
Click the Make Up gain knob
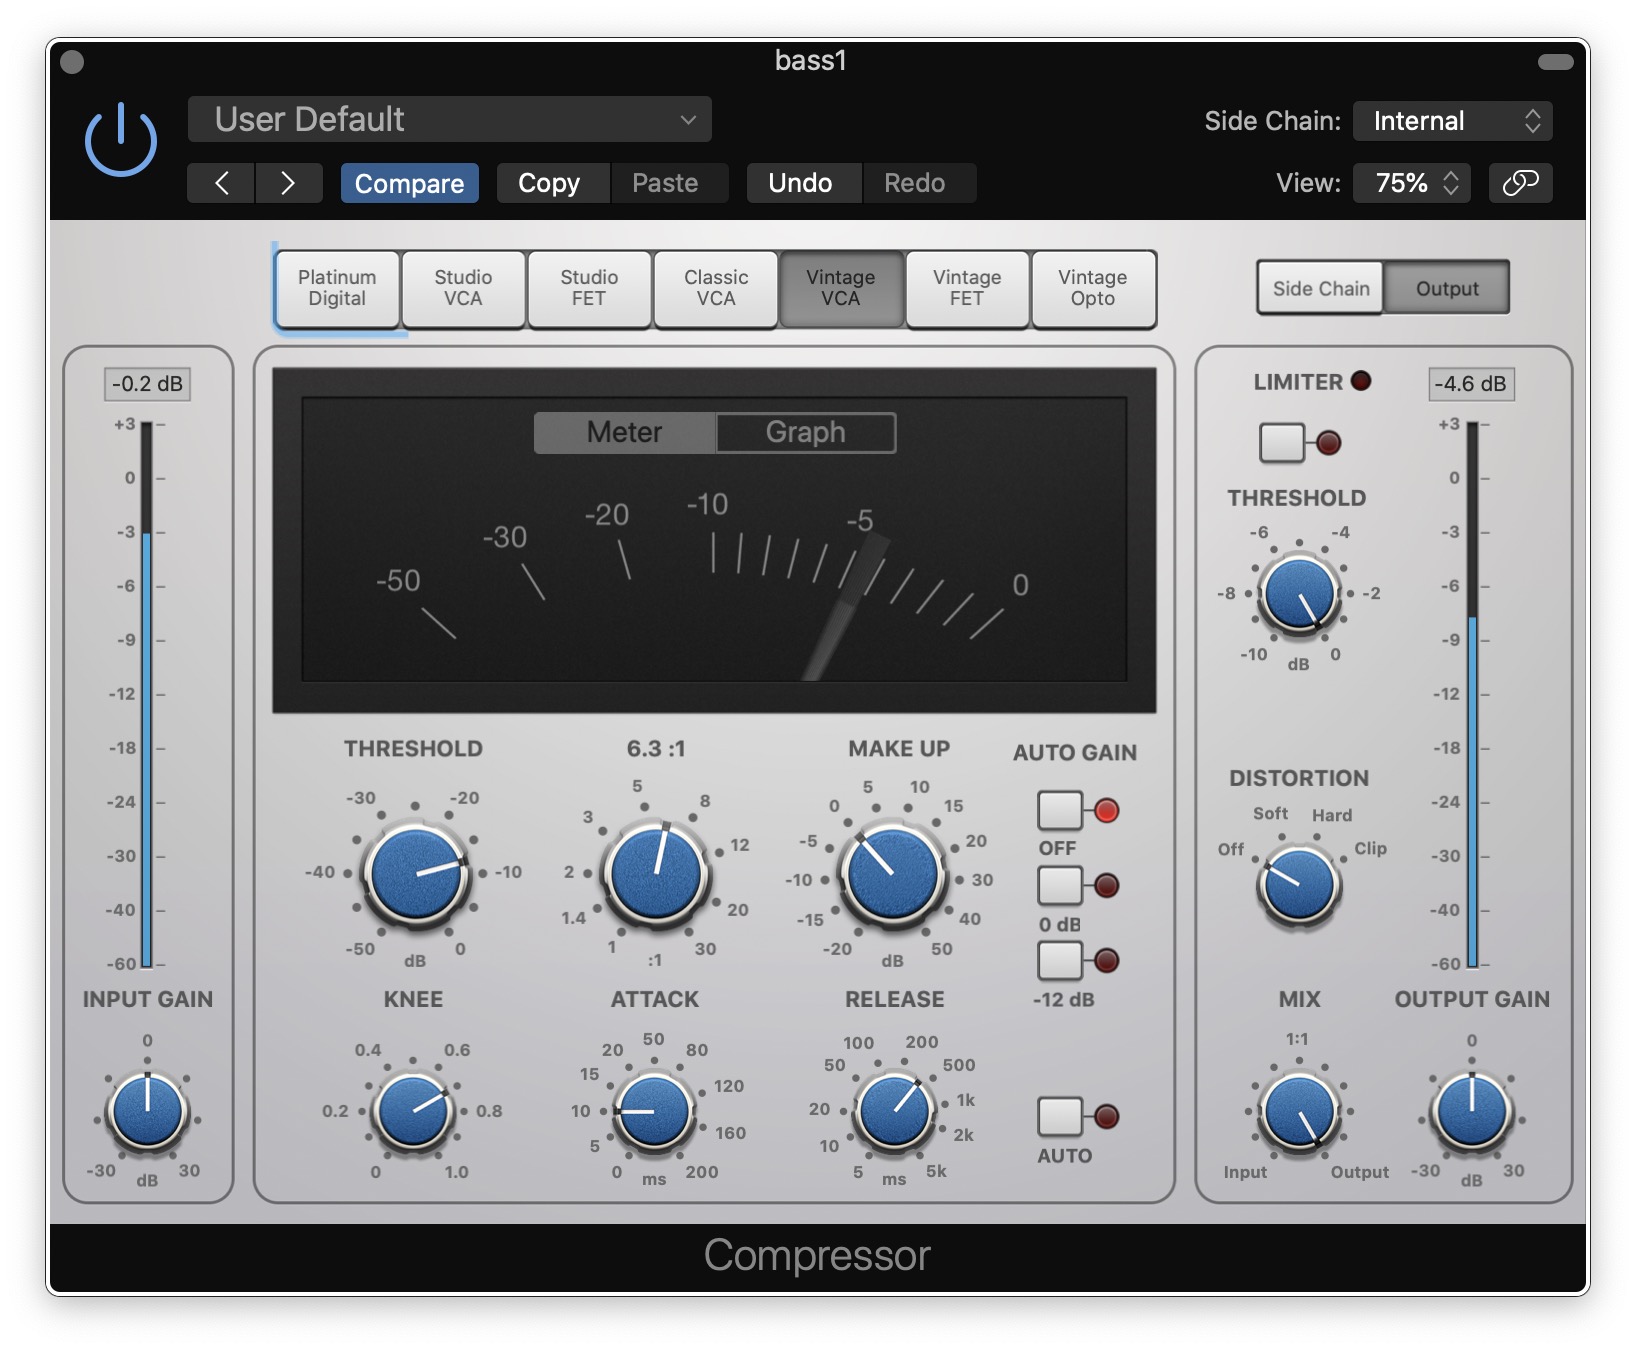point(892,873)
